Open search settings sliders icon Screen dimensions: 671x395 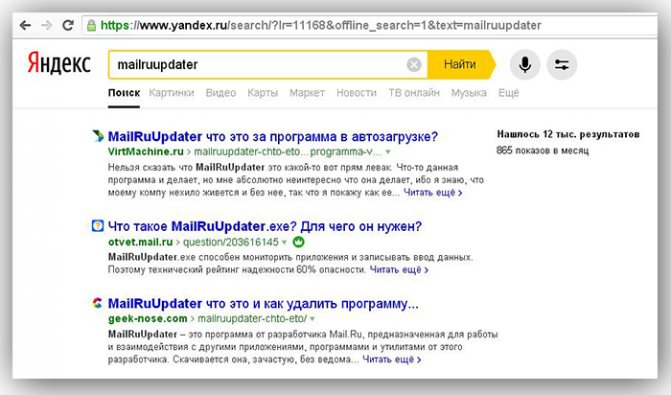pos(561,65)
